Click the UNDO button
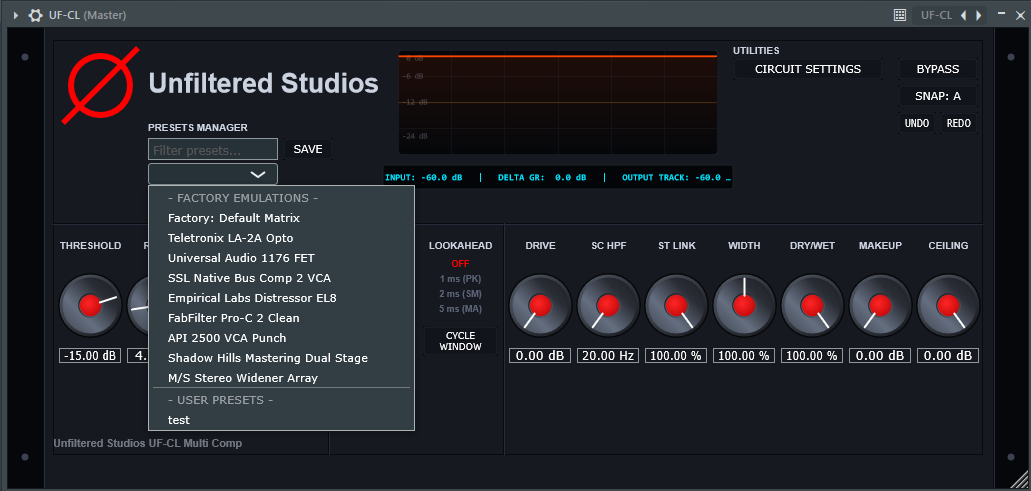 917,123
